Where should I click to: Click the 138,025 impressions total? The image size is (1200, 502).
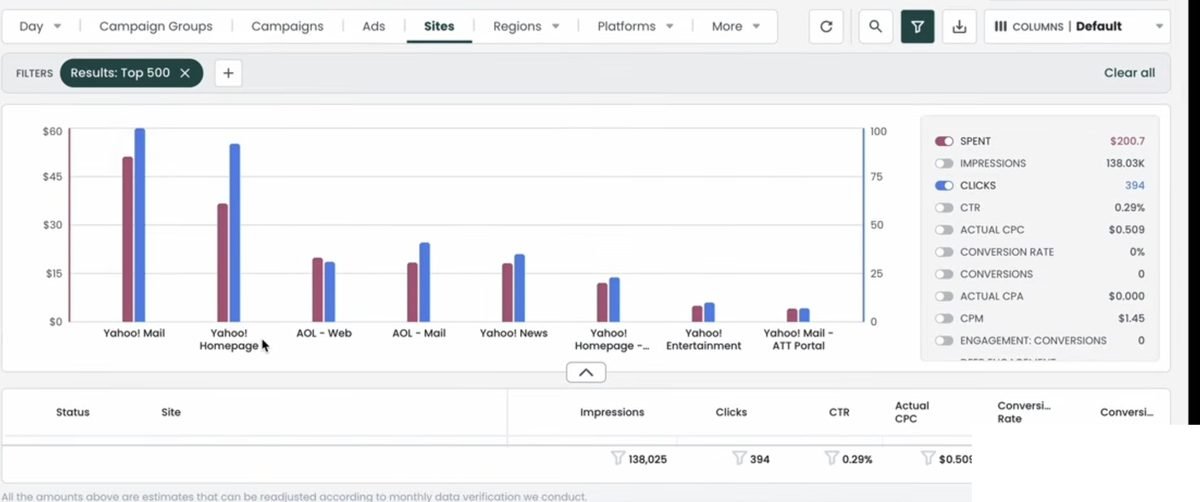click(x=647, y=460)
